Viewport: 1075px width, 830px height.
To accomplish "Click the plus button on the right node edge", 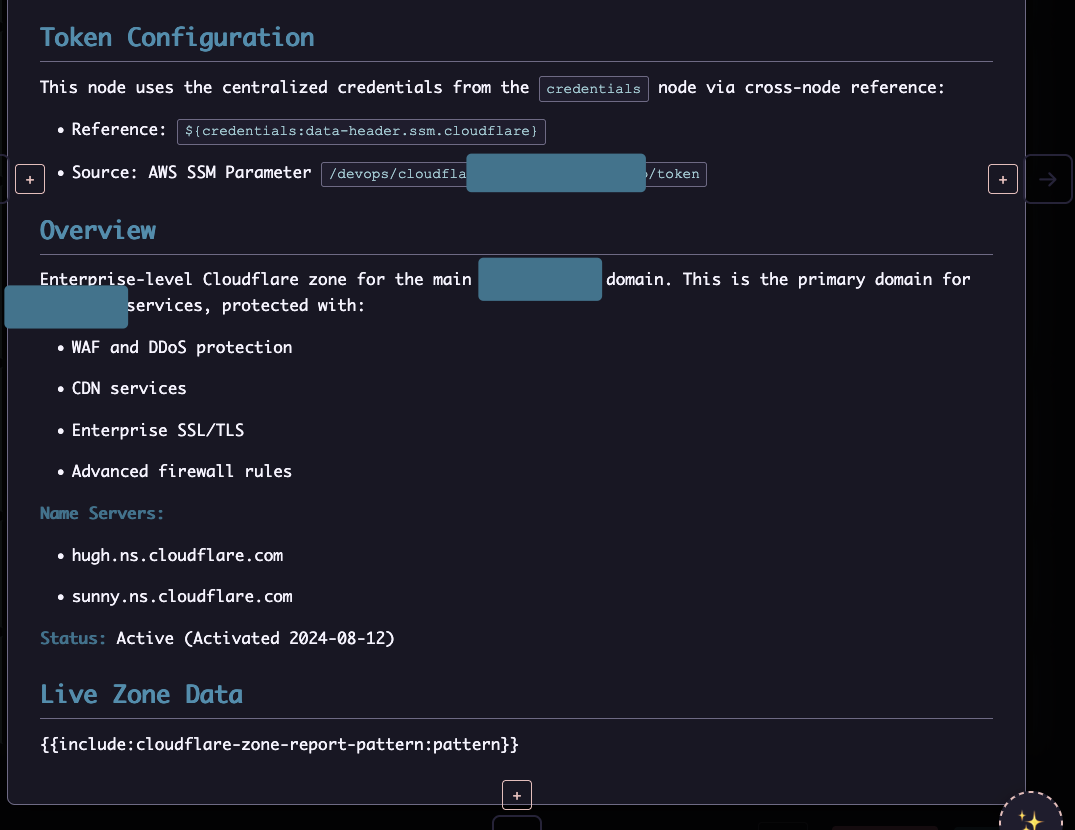I will (x=1002, y=179).
